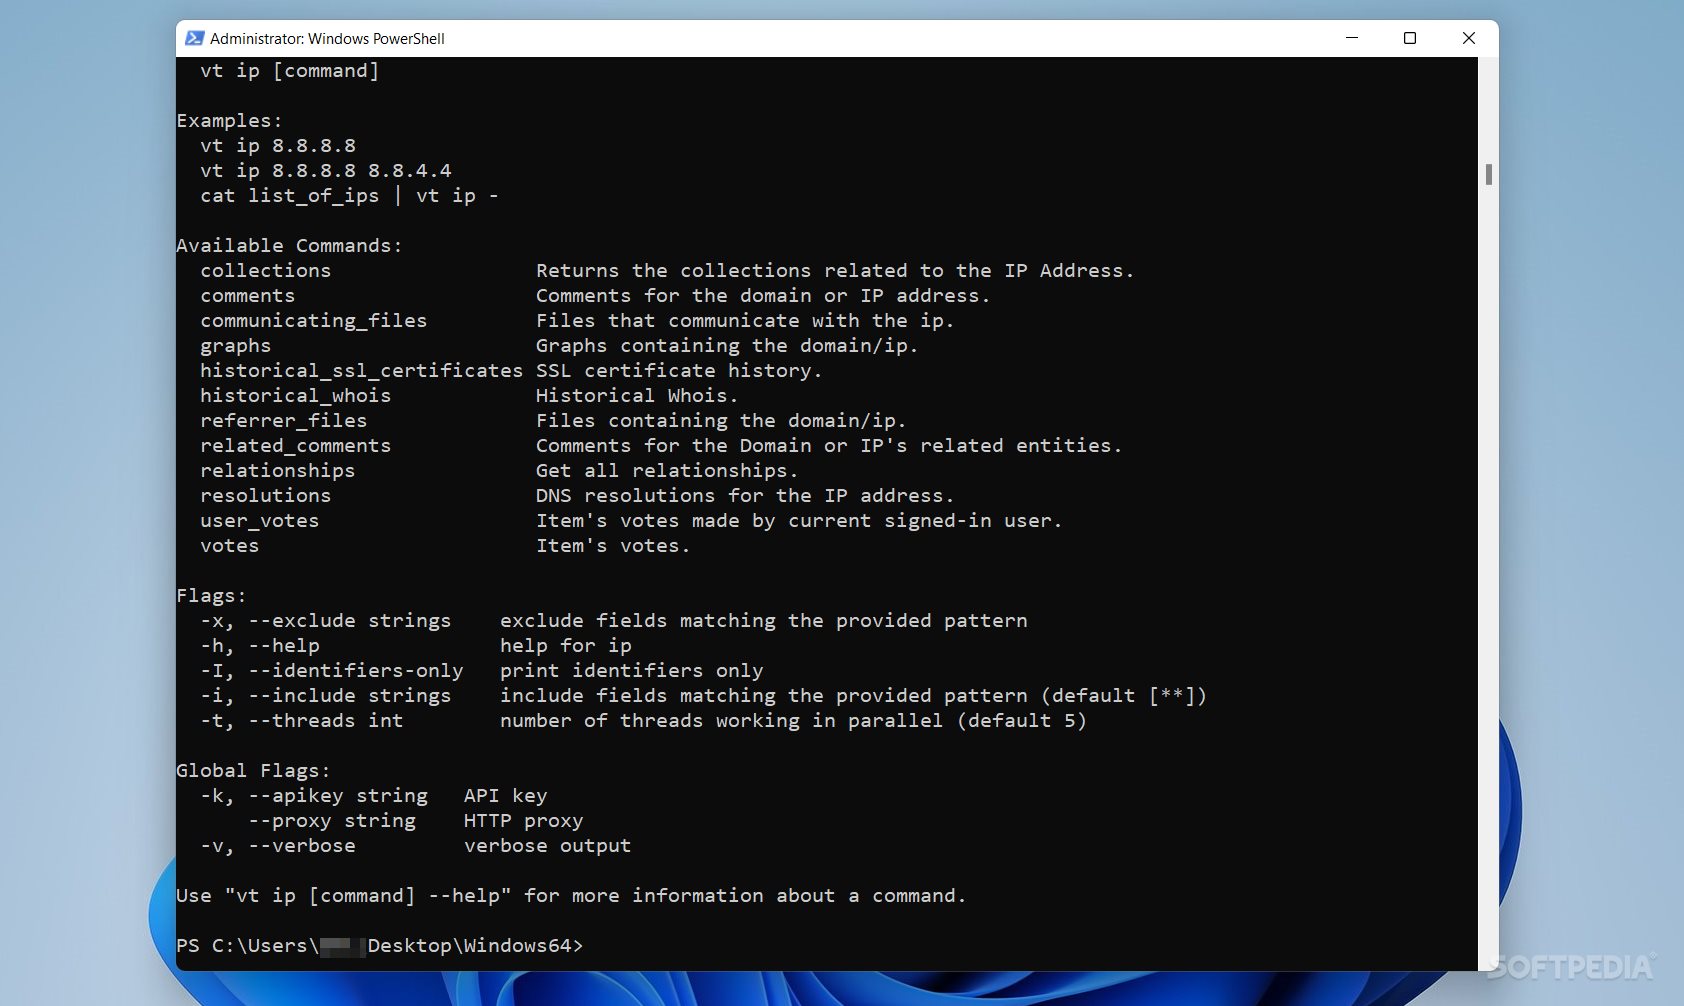
Task: Click description 'Get all relationships.'
Action: click(667, 471)
